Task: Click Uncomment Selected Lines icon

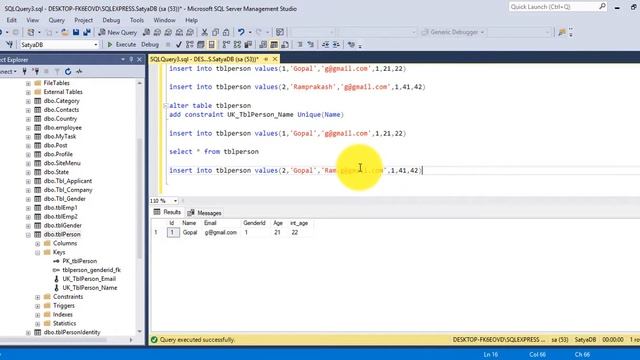Action: pos(311,44)
